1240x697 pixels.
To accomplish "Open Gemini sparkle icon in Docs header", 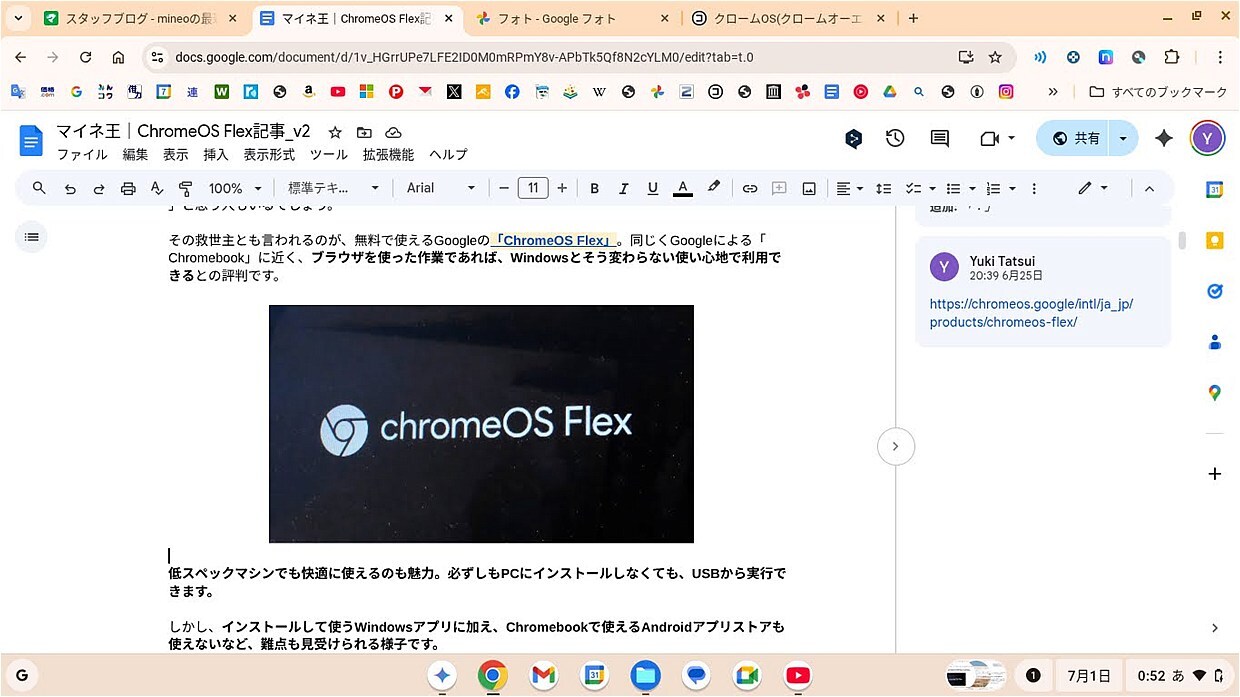I will click(1163, 139).
